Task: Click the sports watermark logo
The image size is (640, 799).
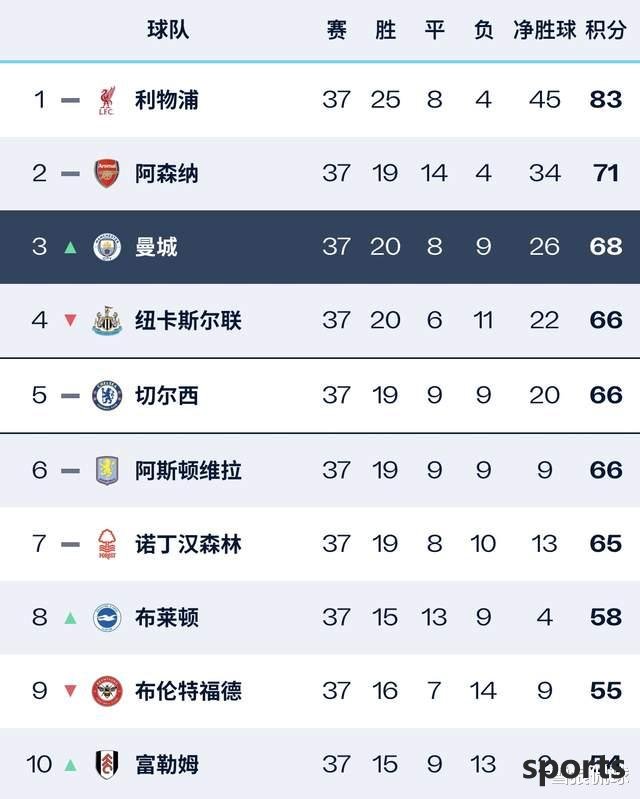Action: [x=574, y=768]
